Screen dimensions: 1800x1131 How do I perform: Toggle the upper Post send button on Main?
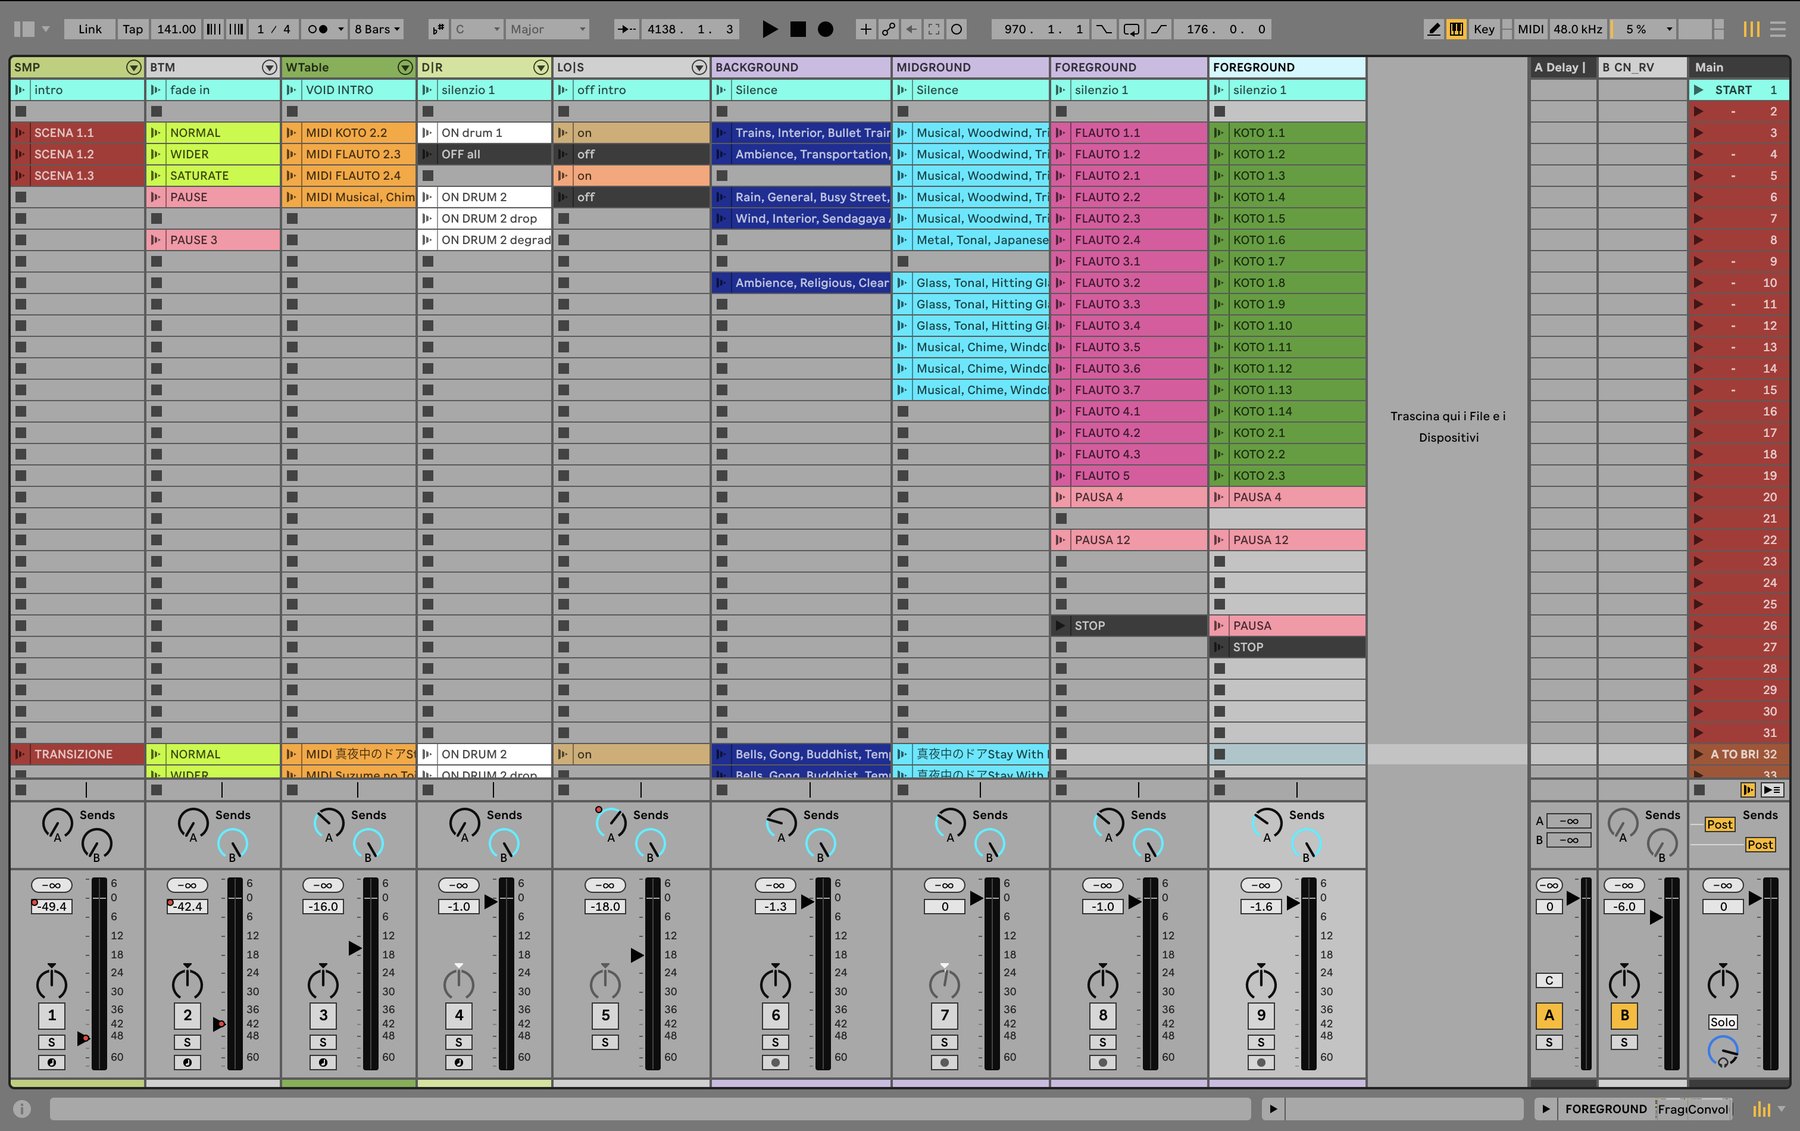(1719, 824)
